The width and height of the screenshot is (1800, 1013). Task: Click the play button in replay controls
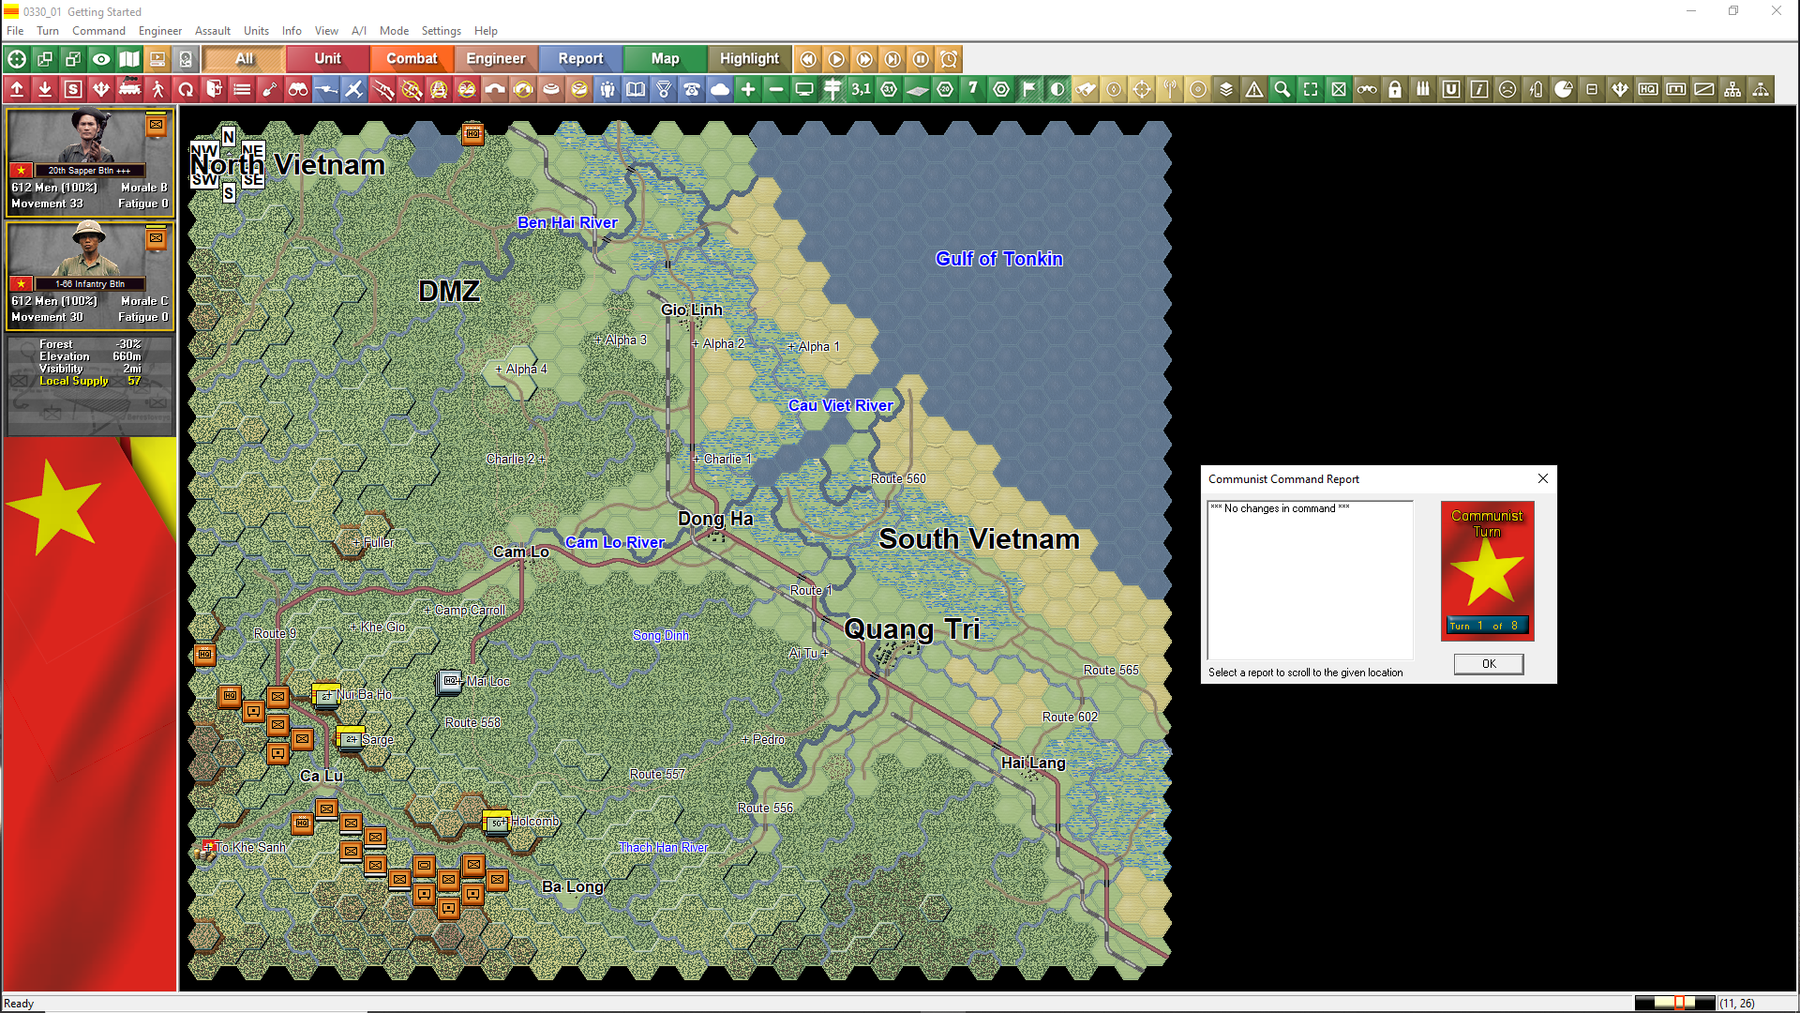836,59
